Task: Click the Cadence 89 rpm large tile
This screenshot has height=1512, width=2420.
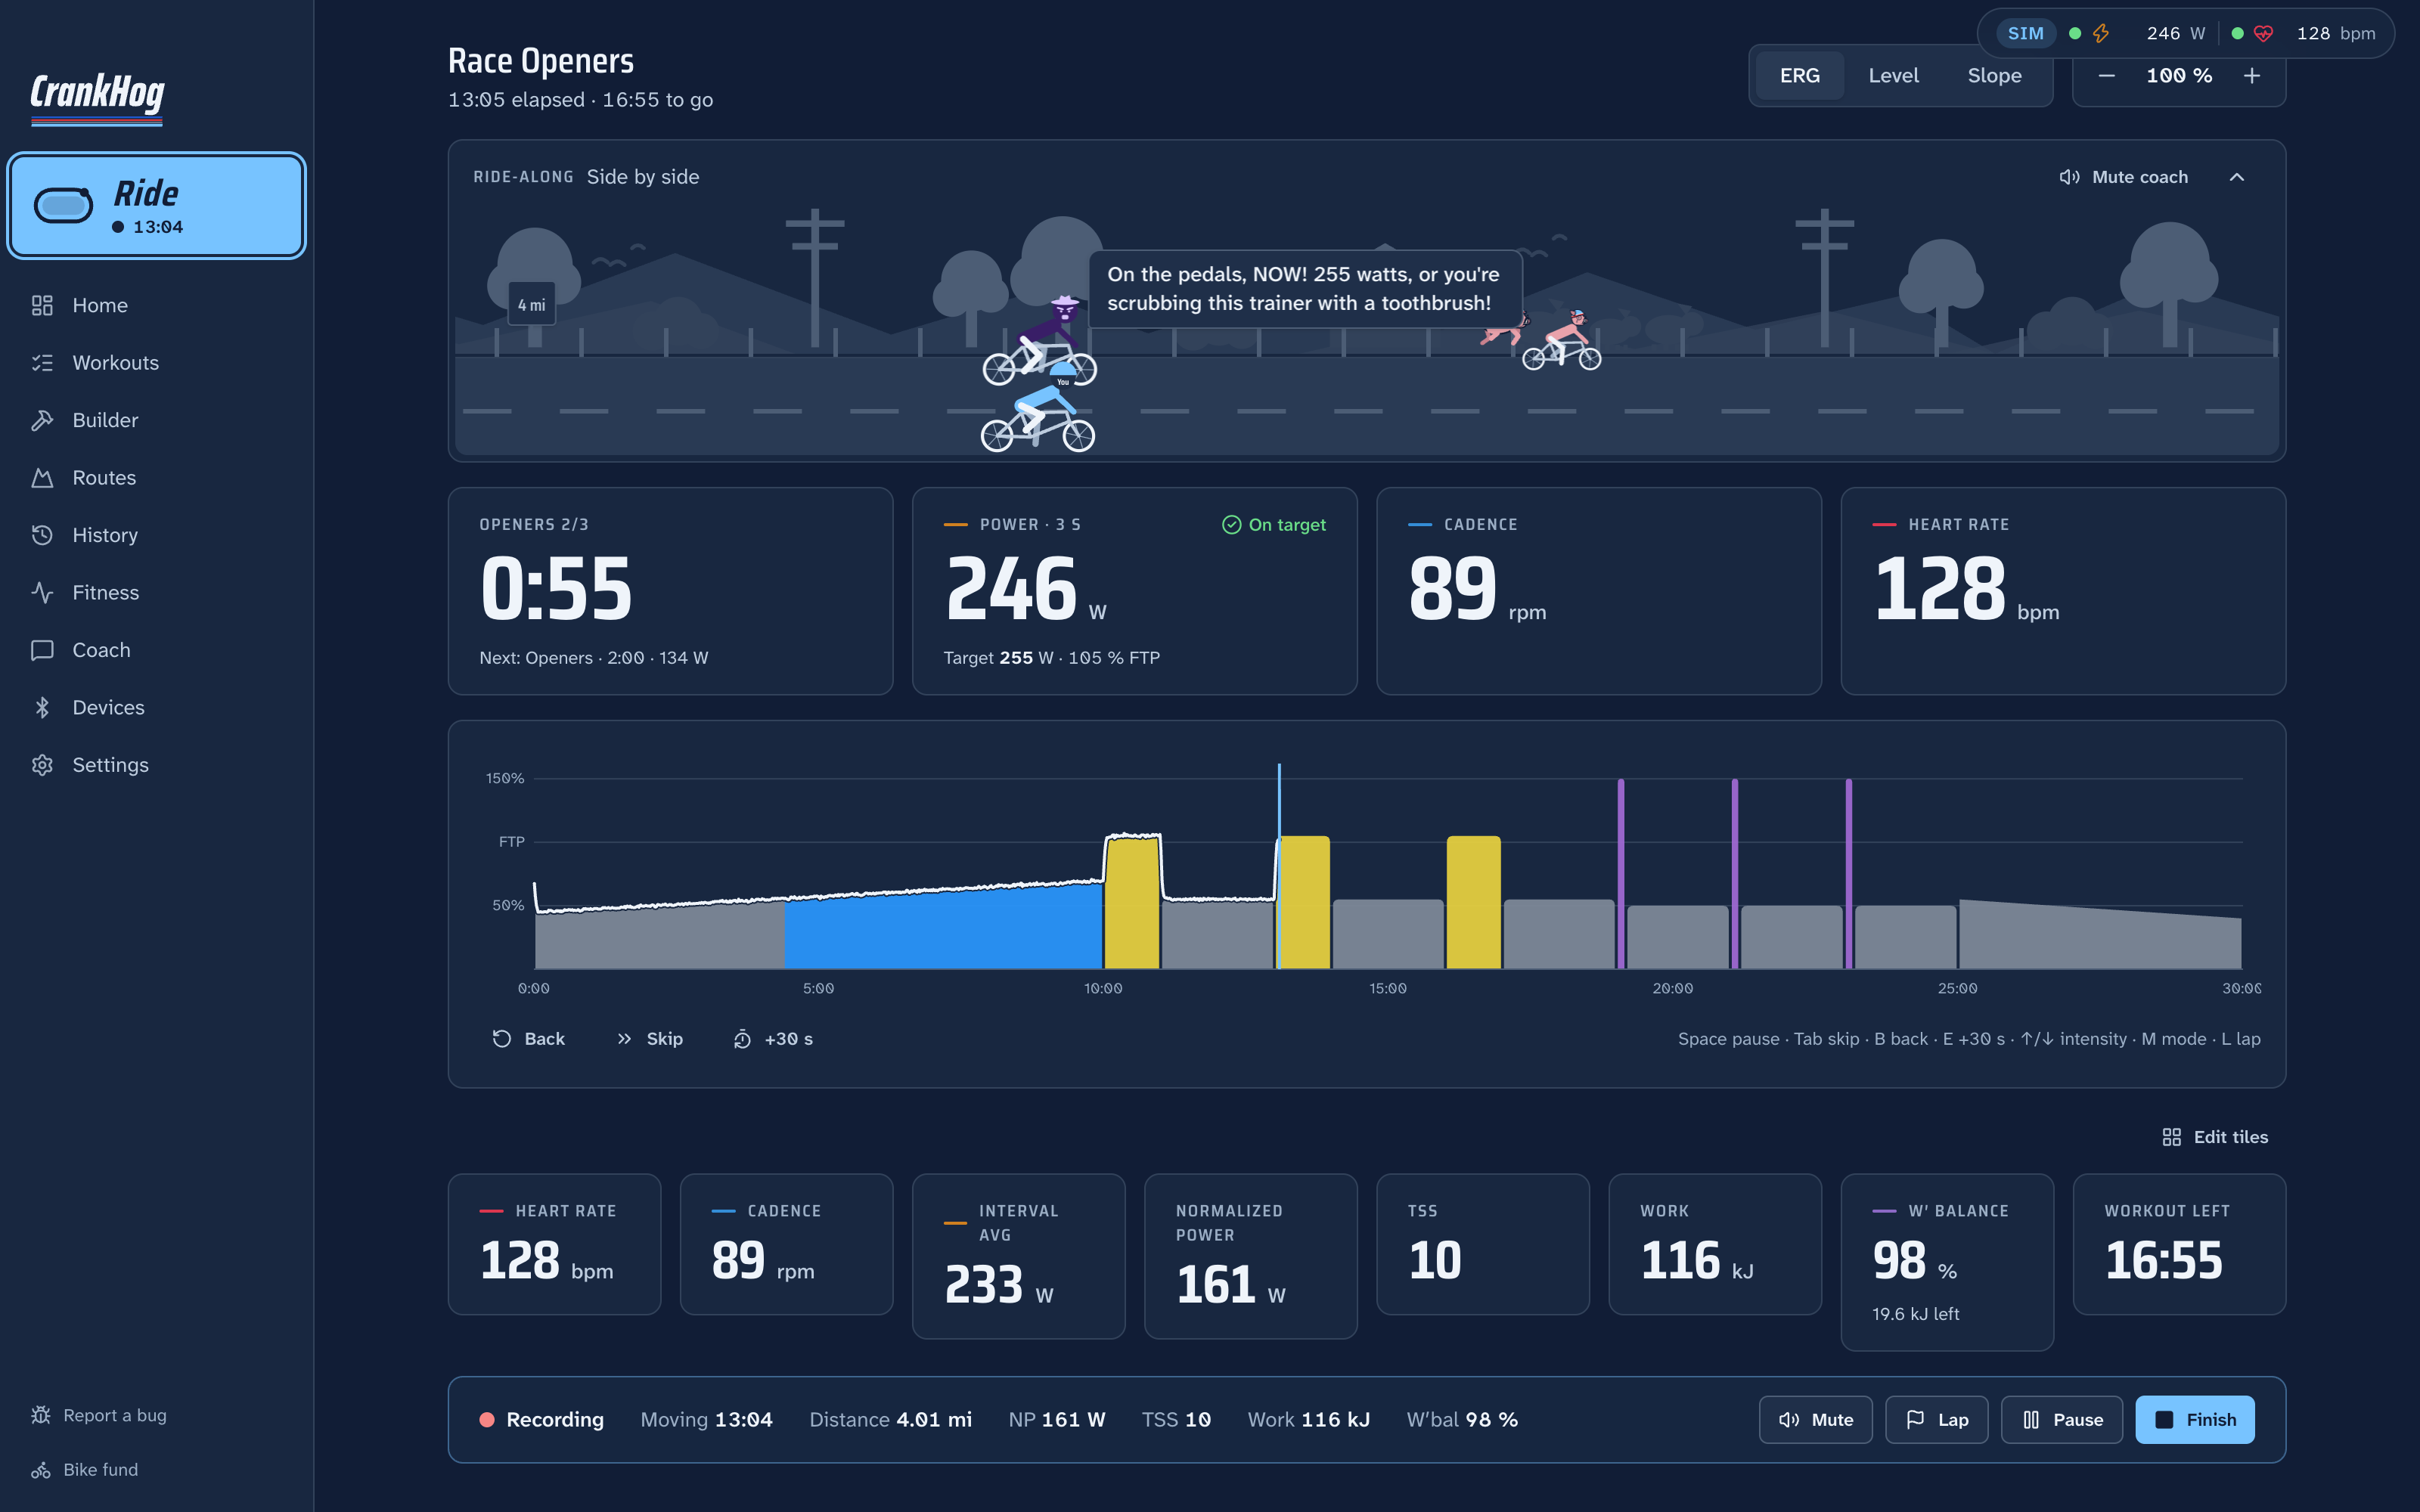Action: point(1599,591)
